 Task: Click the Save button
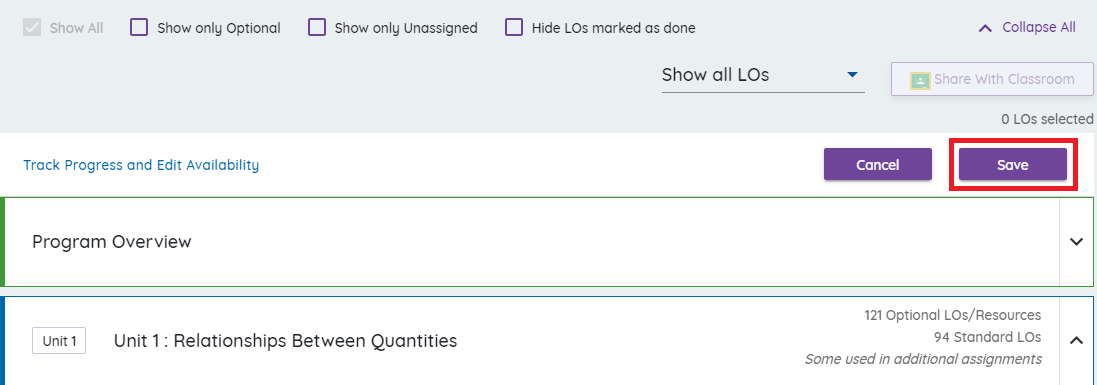click(x=1012, y=165)
